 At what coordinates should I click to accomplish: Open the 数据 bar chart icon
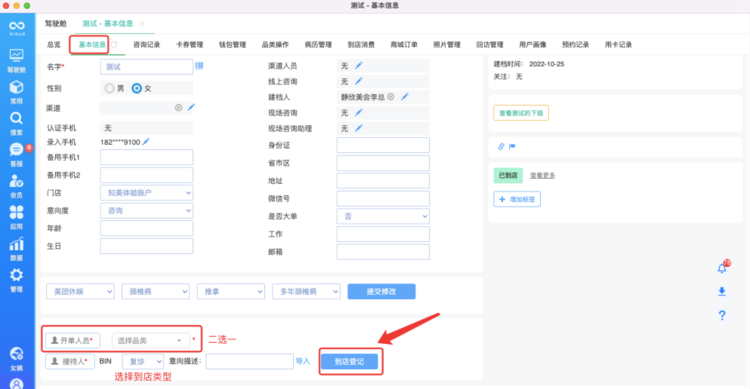click(x=16, y=244)
